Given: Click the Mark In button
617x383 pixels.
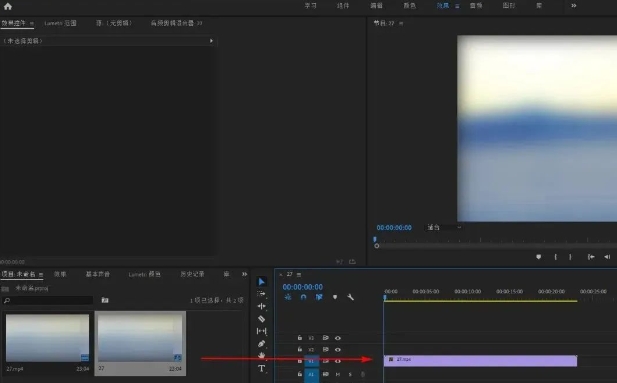Looking at the screenshot, I should [x=556, y=257].
